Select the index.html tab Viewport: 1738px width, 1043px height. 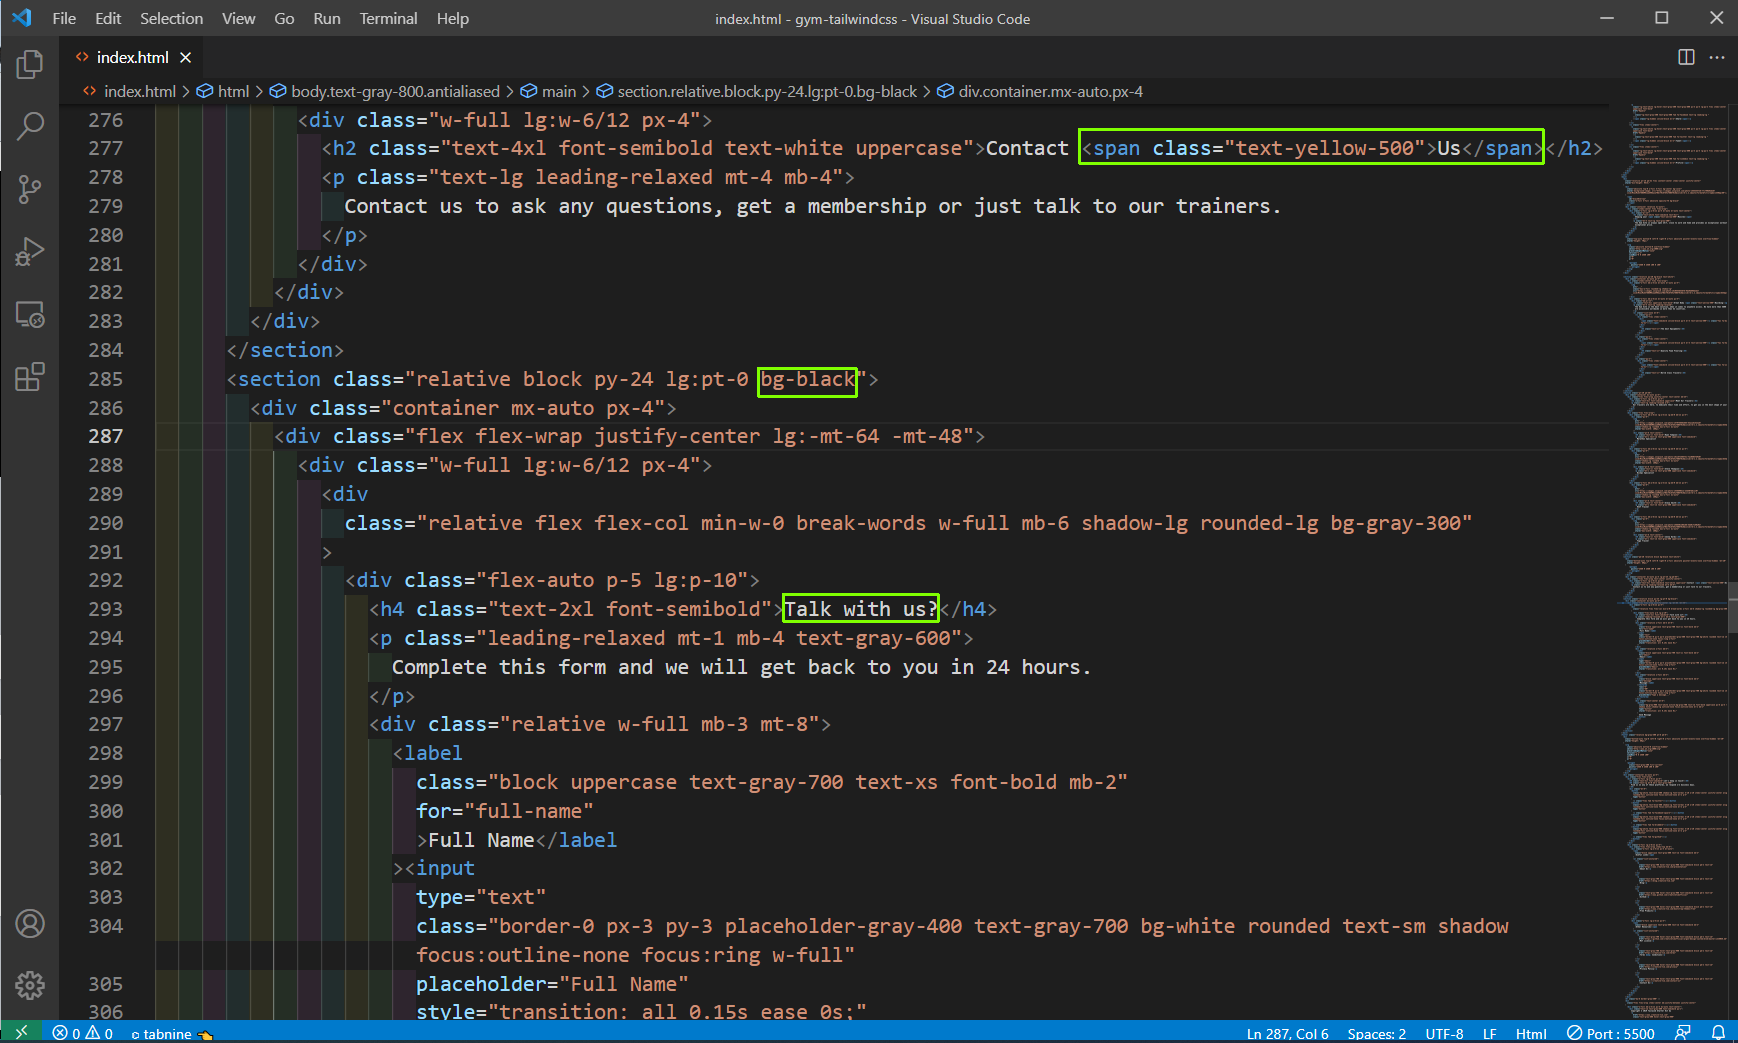(x=132, y=58)
